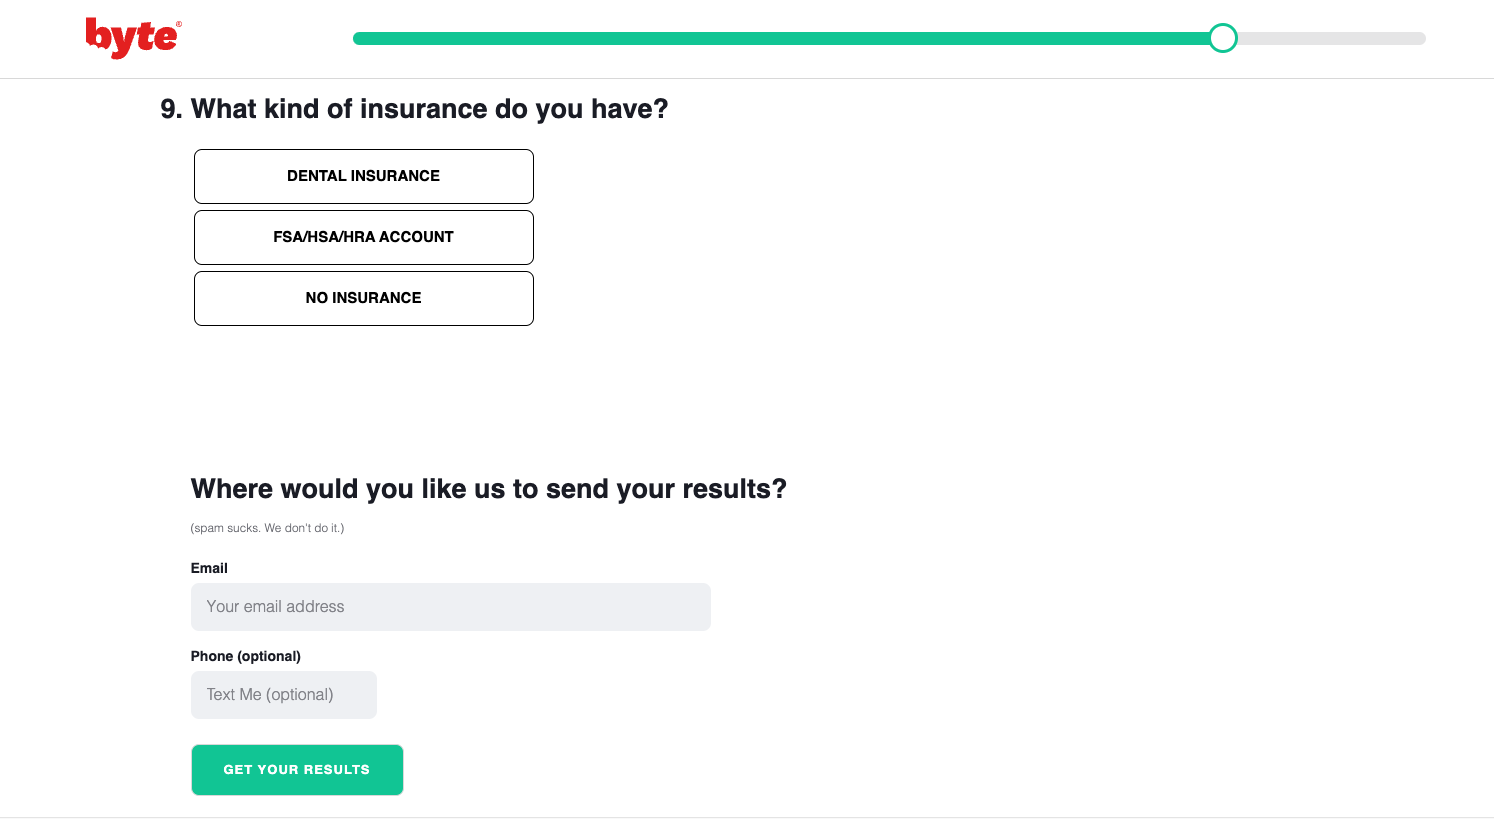
Task: Click the green filled progress bar section
Action: pos(780,38)
